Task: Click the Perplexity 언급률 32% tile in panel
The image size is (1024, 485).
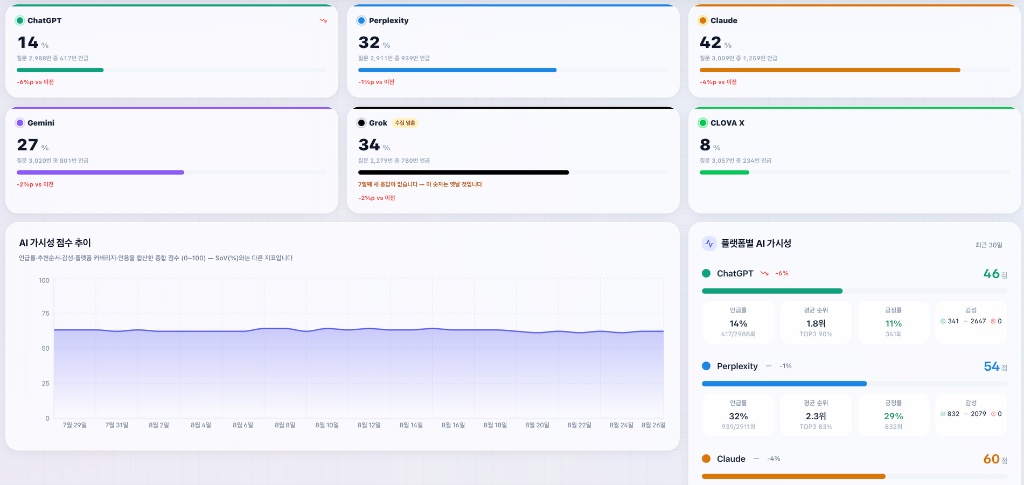Action: coord(739,415)
